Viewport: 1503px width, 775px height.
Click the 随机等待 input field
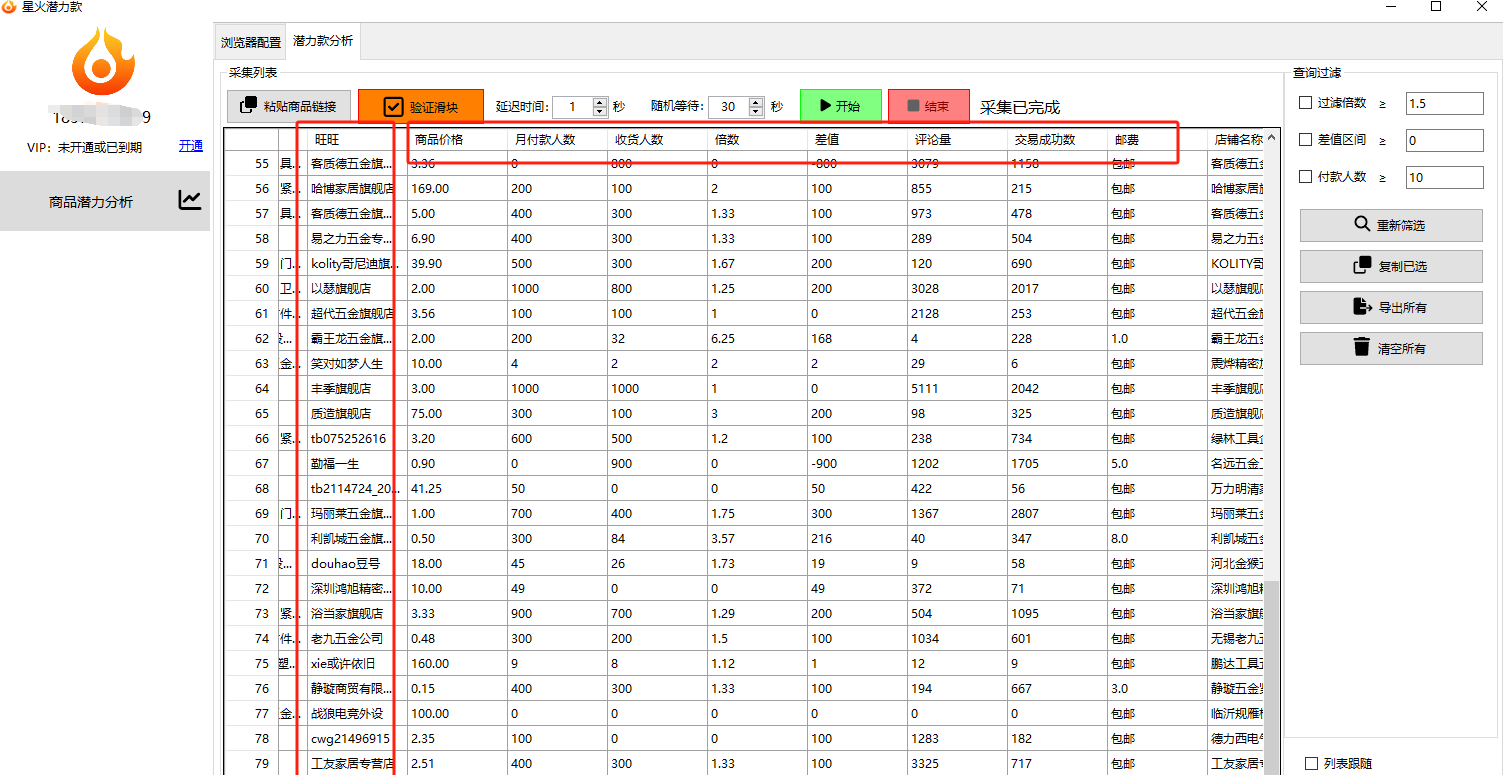coord(729,106)
